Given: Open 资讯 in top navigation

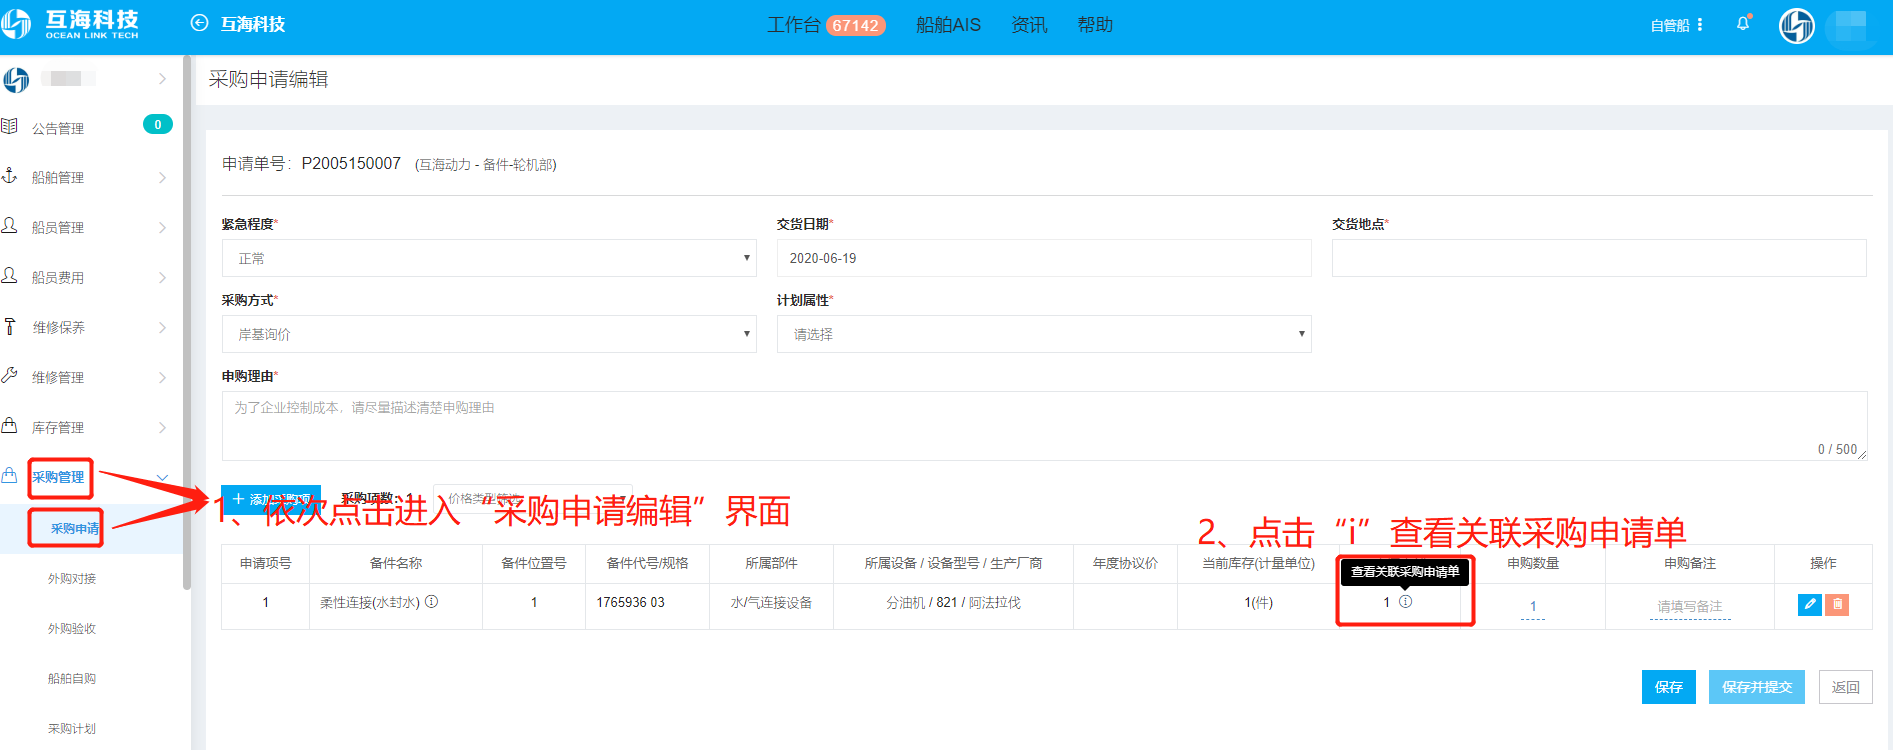Looking at the screenshot, I should pos(1029,25).
